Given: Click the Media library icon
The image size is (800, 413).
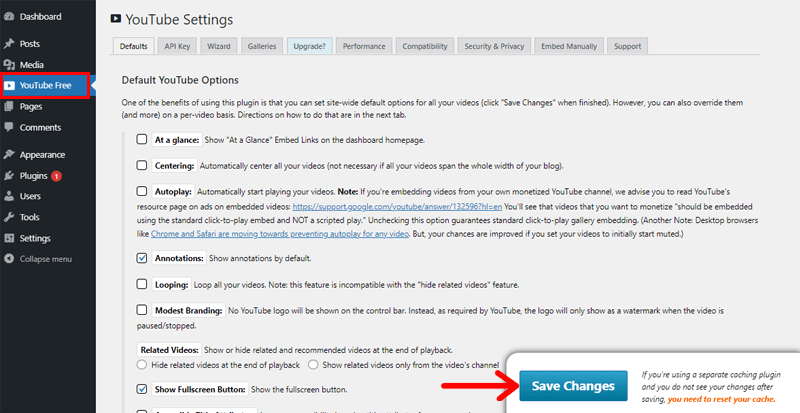Looking at the screenshot, I should tap(9, 65).
